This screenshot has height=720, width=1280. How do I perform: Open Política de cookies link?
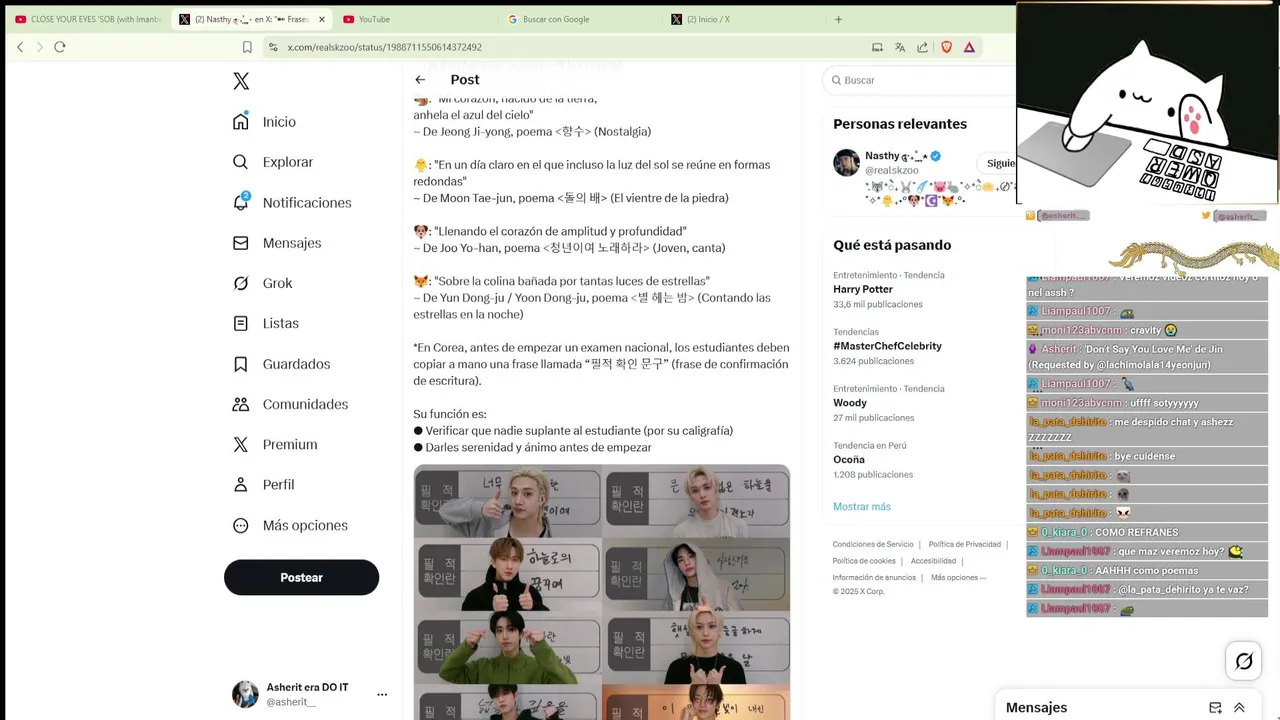pyautogui.click(x=864, y=561)
